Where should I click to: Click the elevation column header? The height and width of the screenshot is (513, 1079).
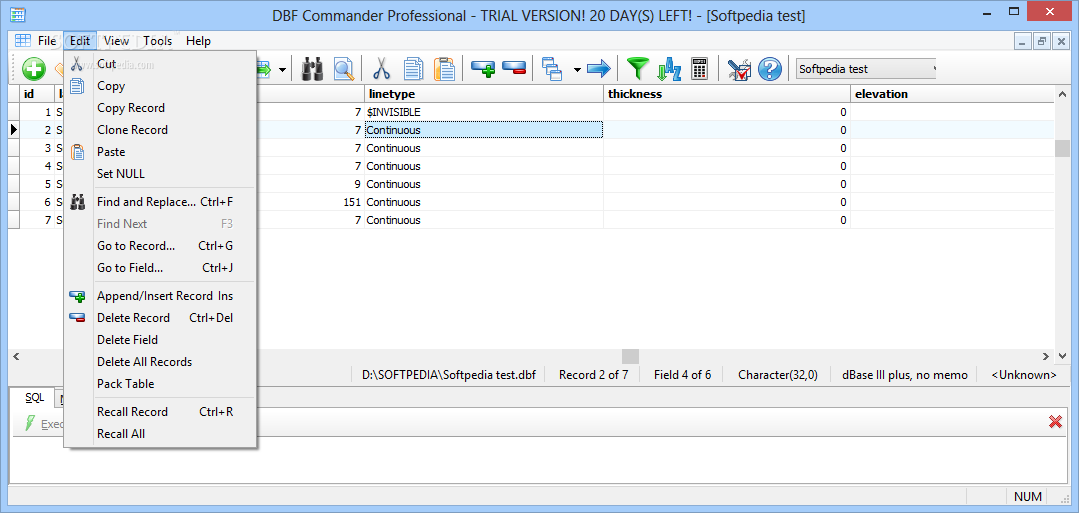point(952,94)
